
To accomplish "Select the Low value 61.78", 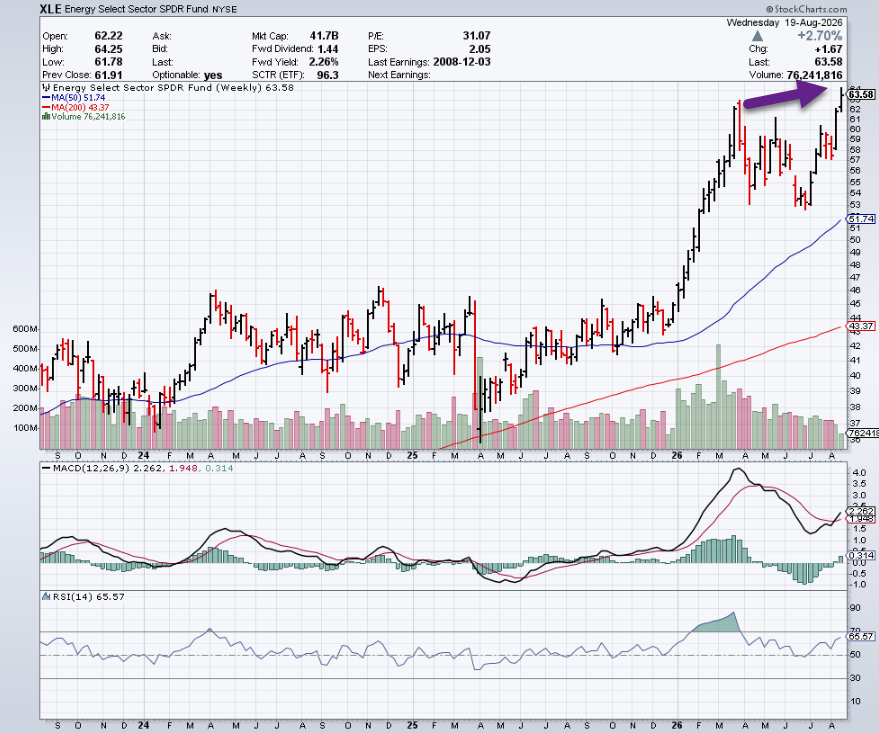I will click(108, 62).
